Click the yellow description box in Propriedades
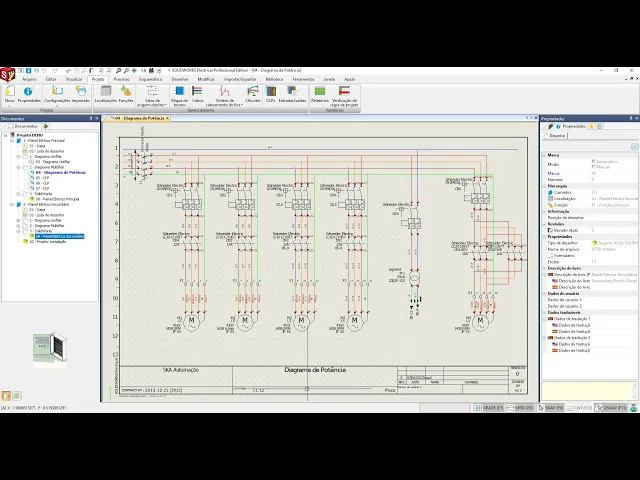 [589, 391]
